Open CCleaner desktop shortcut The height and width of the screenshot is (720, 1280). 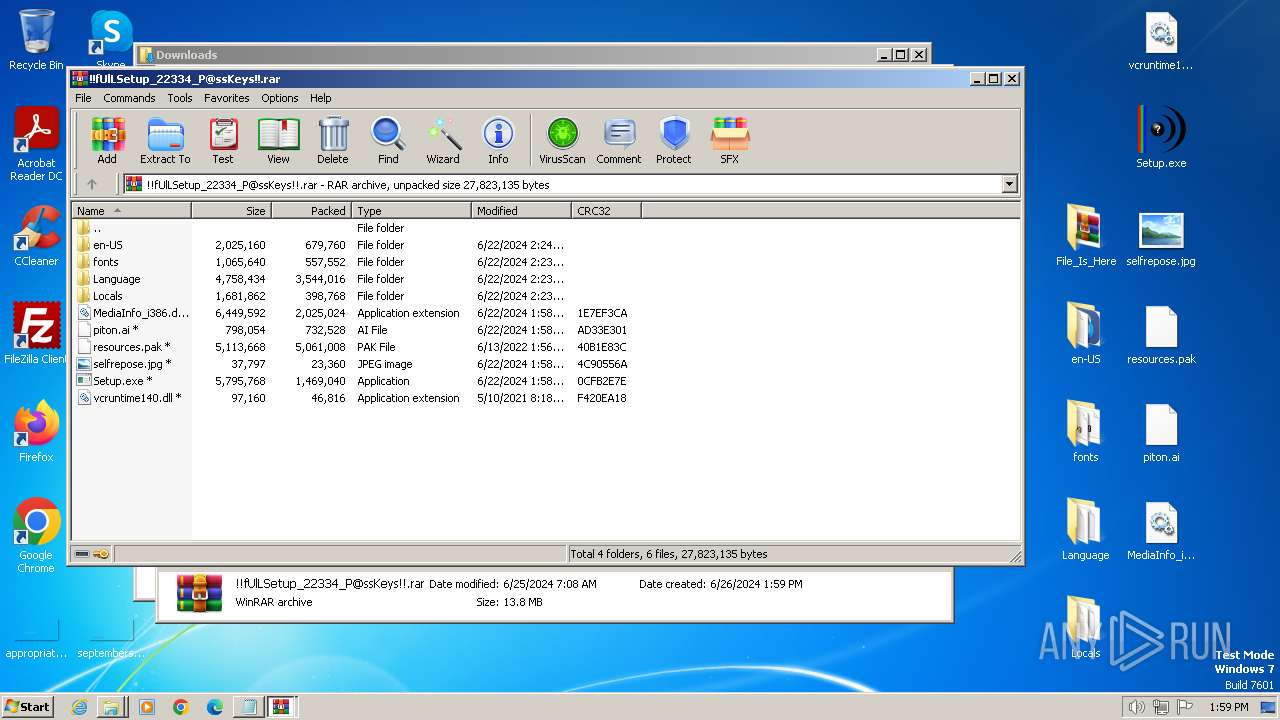click(36, 236)
